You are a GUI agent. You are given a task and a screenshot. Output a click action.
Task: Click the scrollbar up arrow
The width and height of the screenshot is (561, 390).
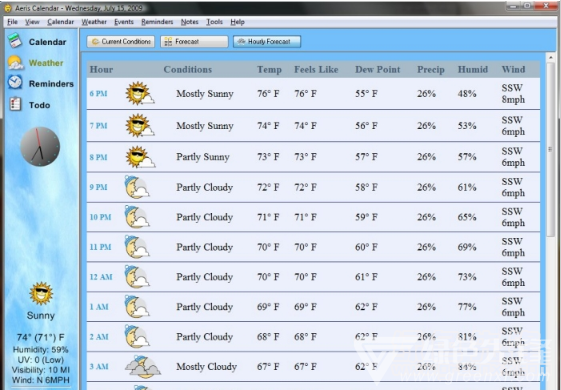(550, 57)
